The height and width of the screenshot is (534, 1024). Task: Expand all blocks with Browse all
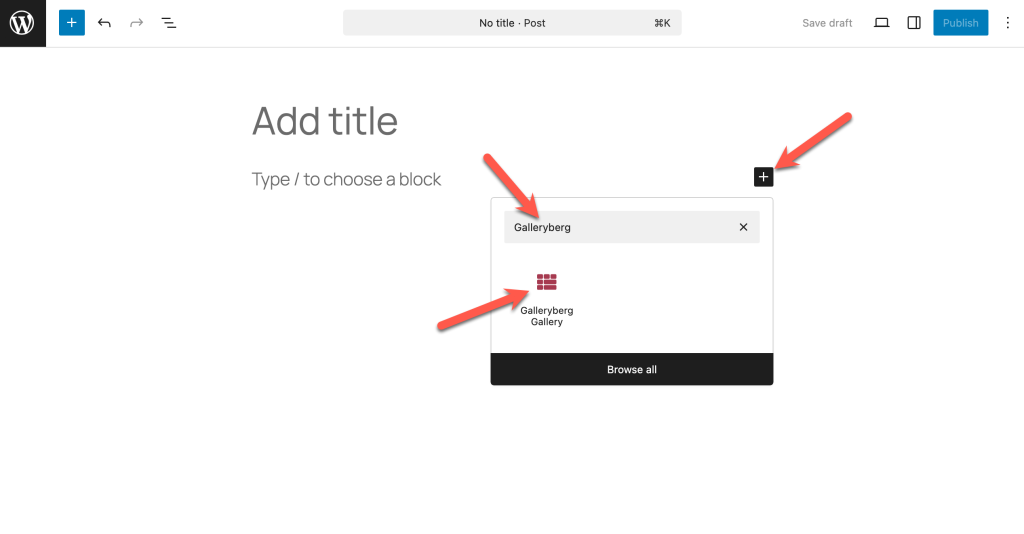pos(632,370)
